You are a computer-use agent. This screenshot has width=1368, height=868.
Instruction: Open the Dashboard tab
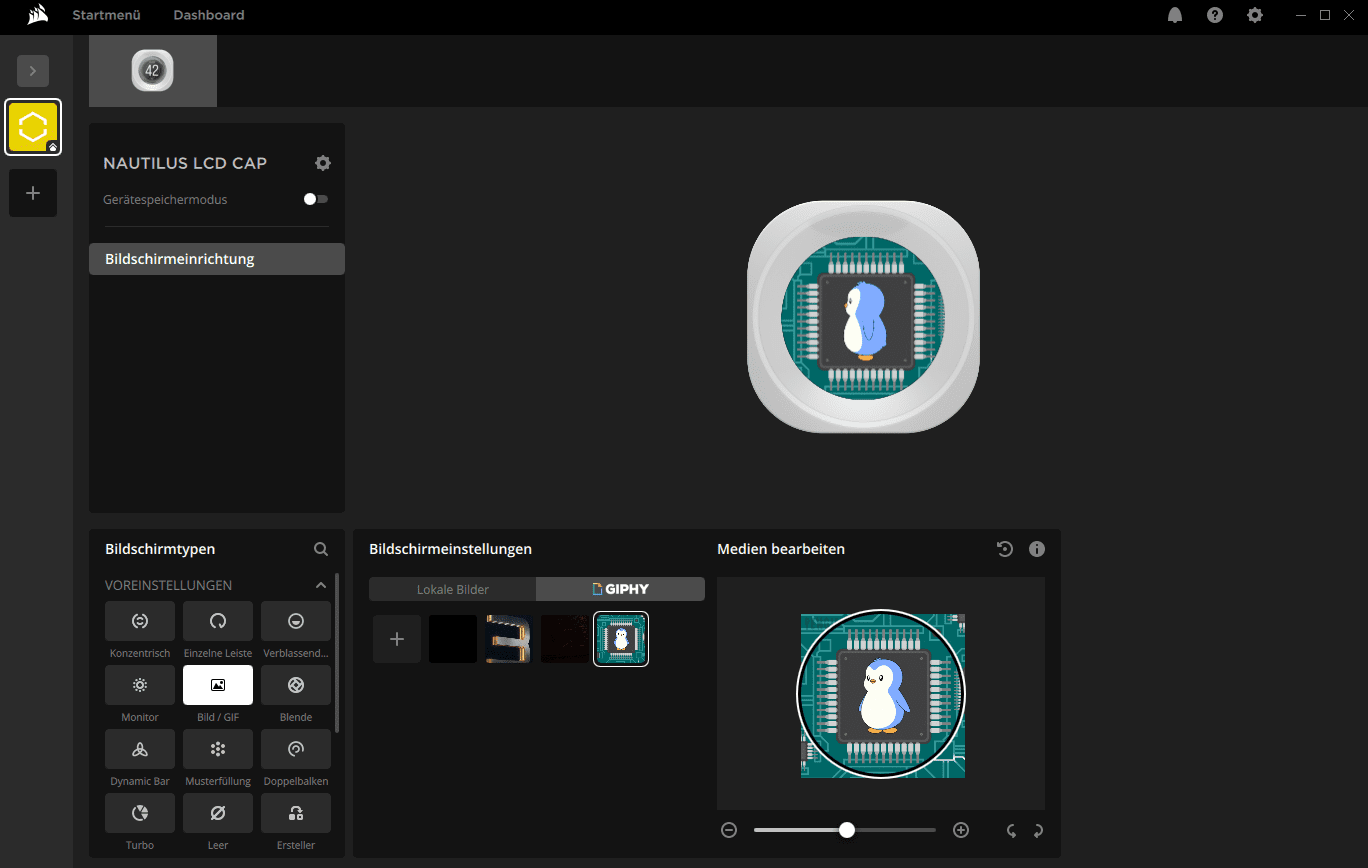click(209, 15)
